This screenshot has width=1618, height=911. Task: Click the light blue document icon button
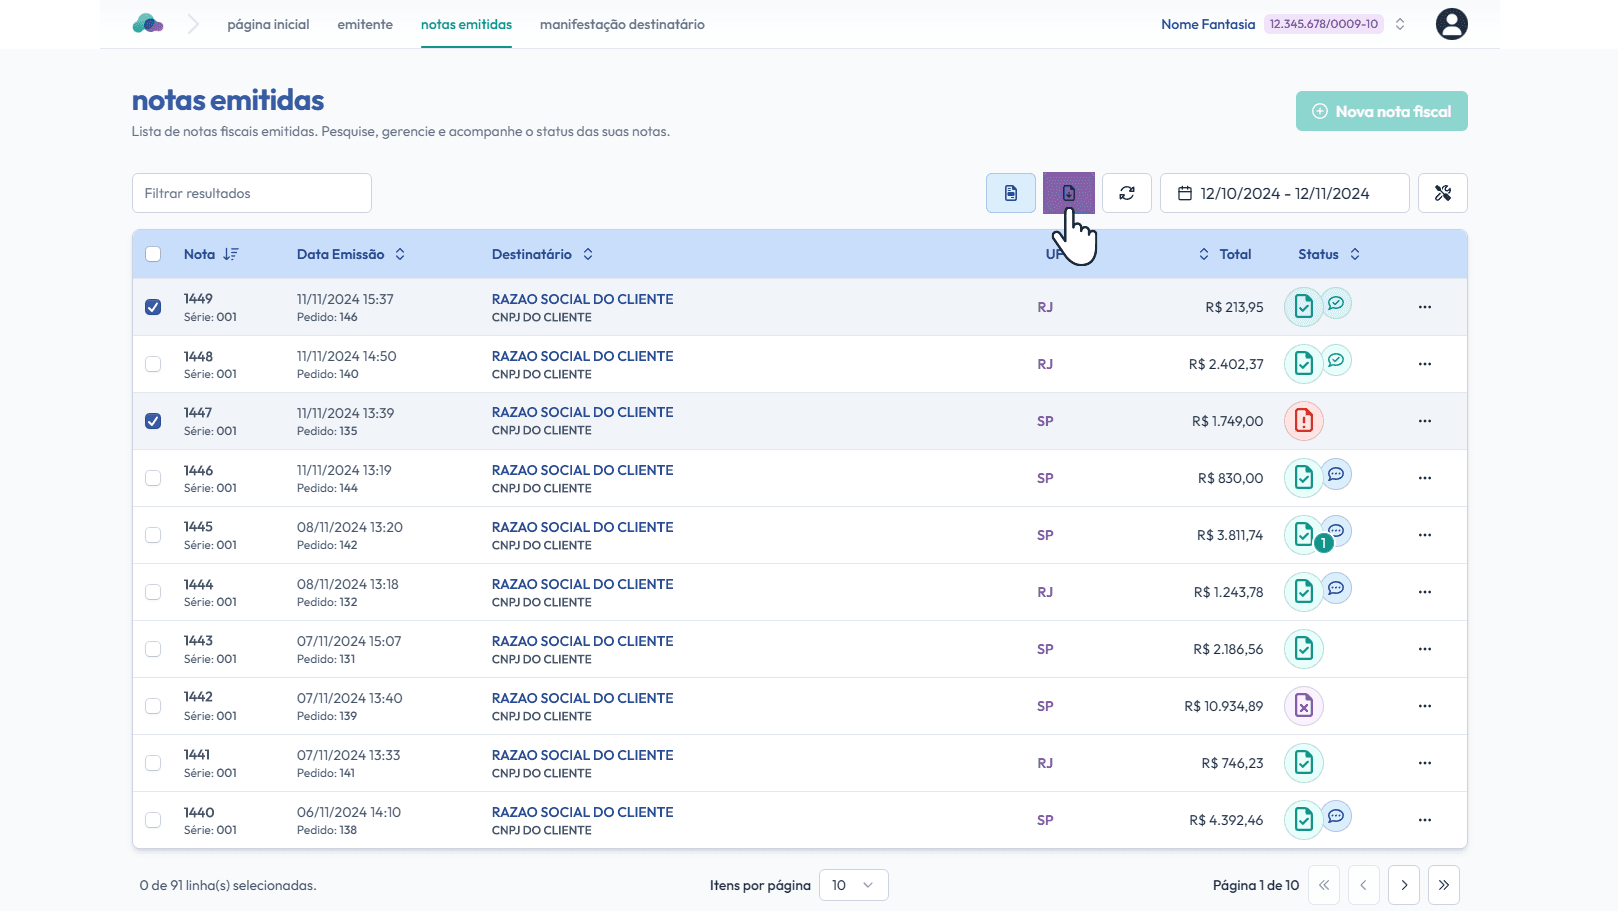click(1010, 193)
